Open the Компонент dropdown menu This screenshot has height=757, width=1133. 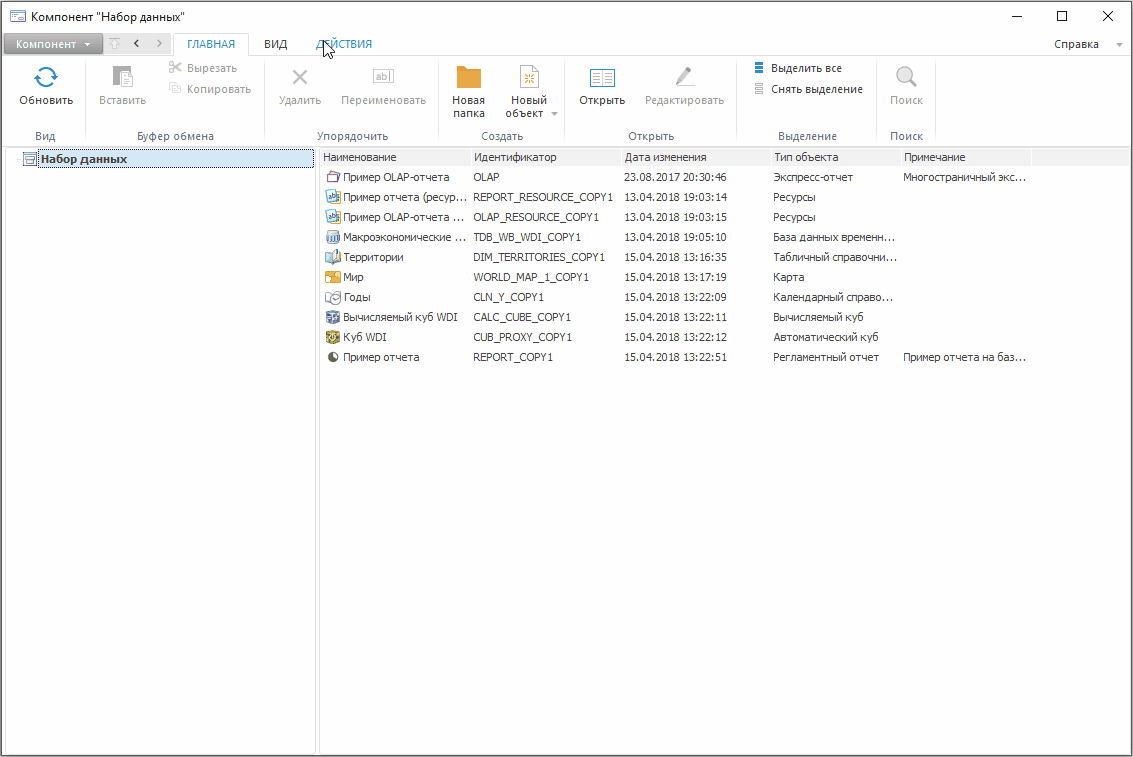(52, 44)
